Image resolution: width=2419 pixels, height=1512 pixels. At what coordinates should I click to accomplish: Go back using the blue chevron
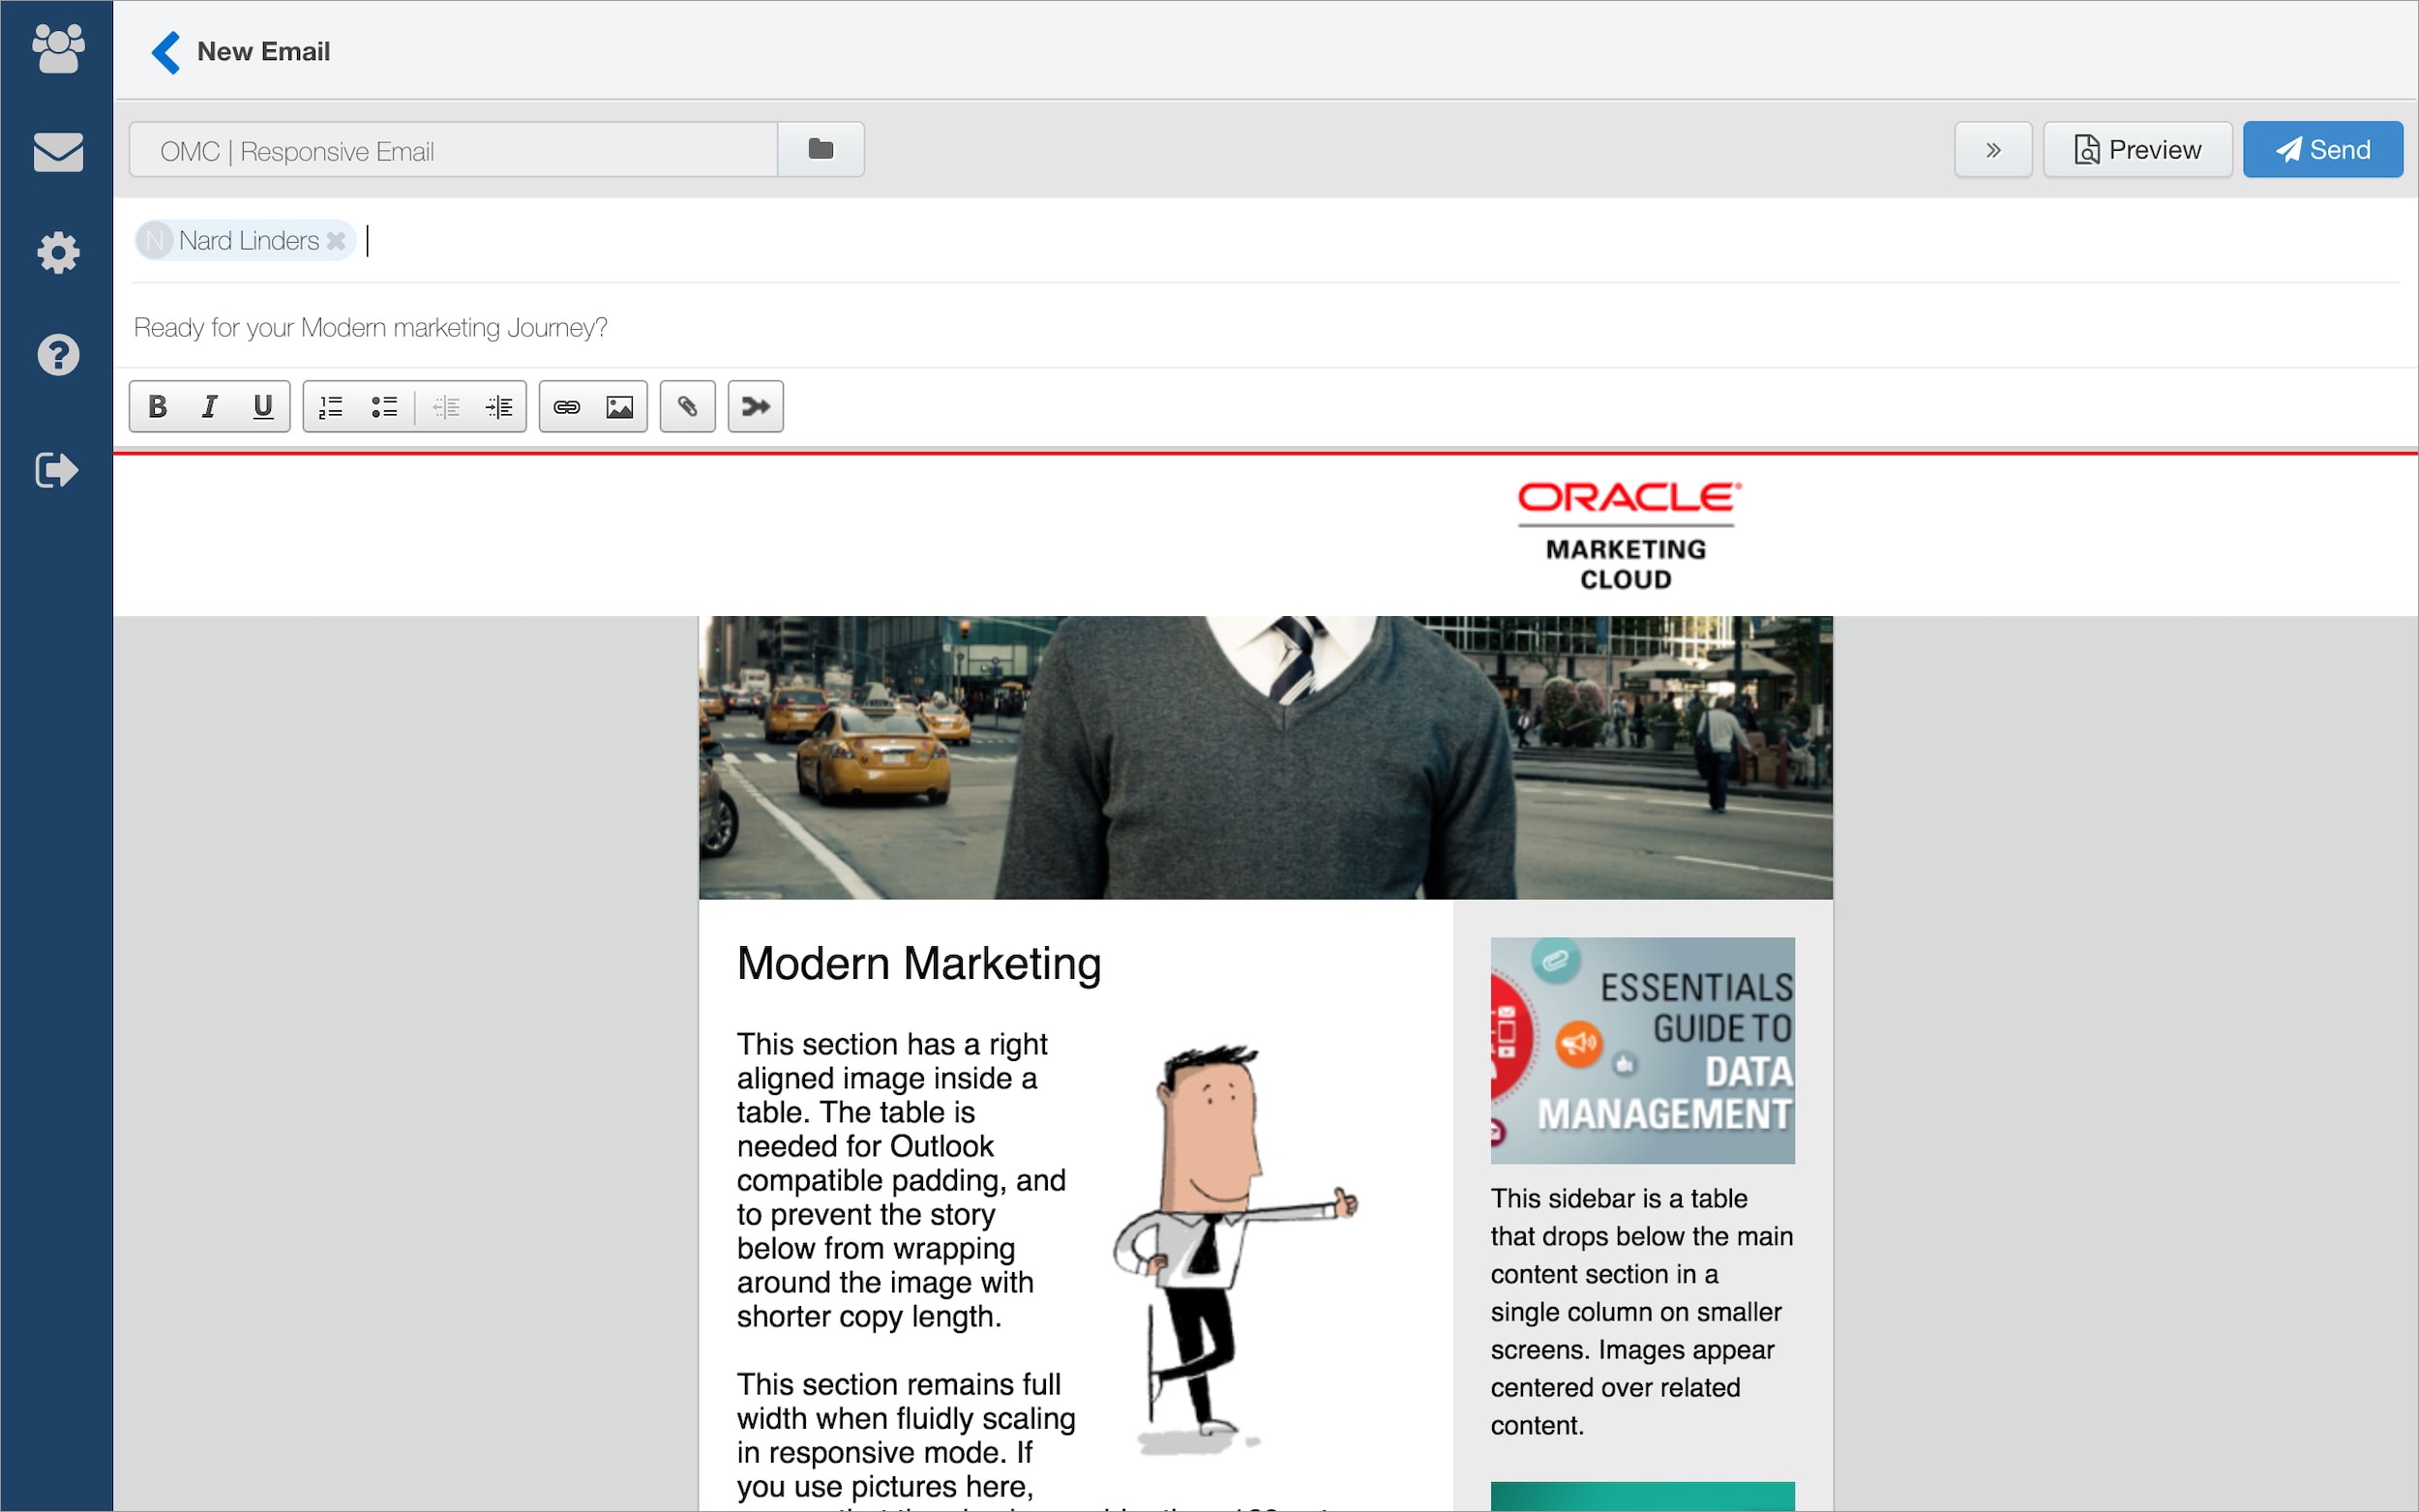[x=166, y=52]
